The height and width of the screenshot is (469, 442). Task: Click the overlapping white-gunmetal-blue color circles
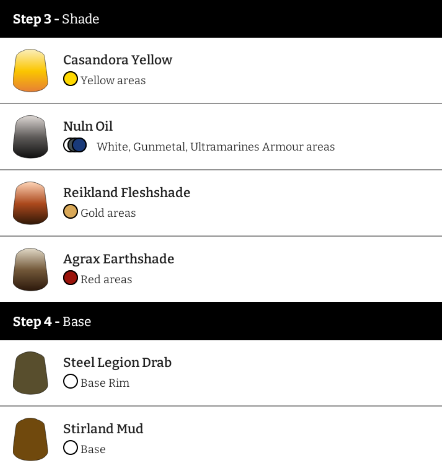pos(75,145)
